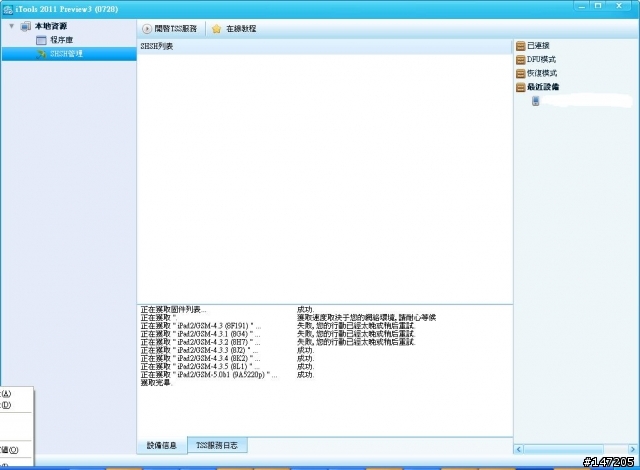Collapse the 本地資源 tree node arrow
The width and height of the screenshot is (640, 470).
[x=12, y=26]
